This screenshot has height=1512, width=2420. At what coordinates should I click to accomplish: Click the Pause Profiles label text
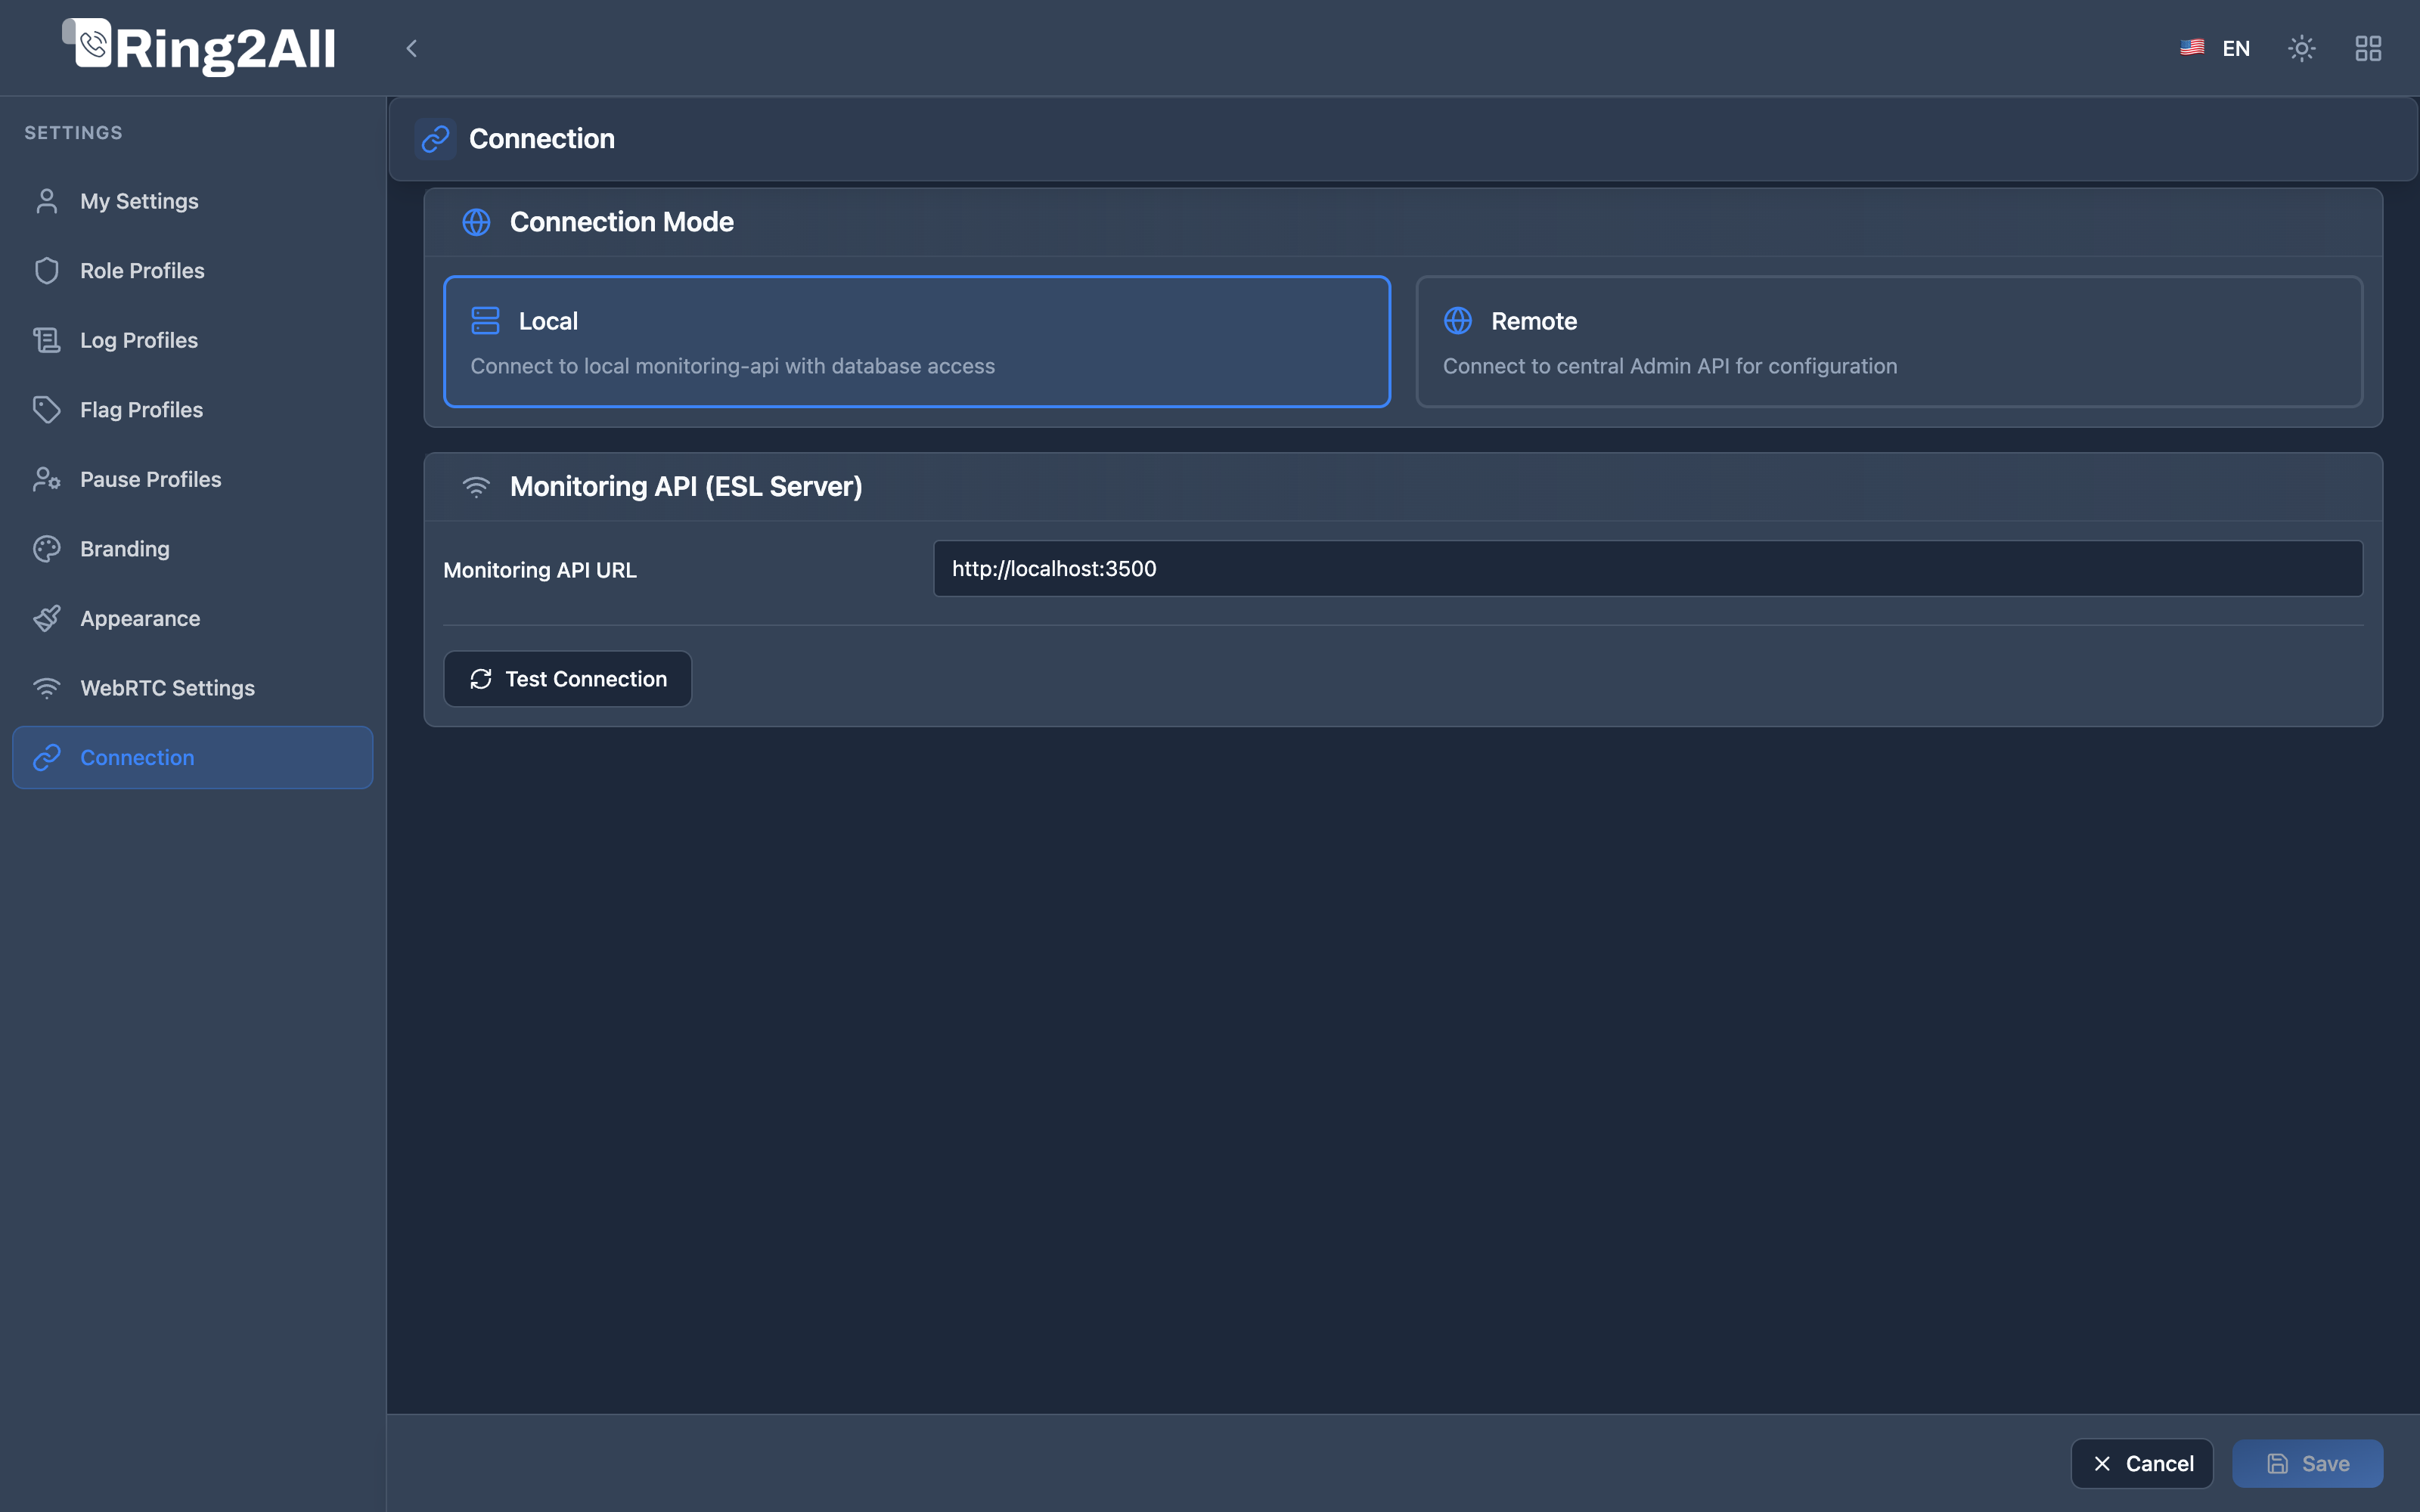click(x=151, y=479)
